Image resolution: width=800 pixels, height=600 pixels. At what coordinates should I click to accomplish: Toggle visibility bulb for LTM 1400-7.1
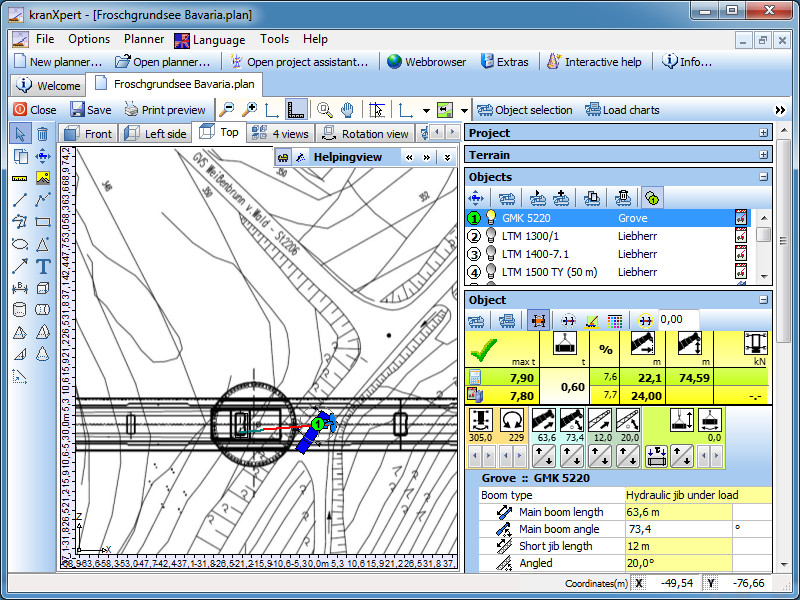pos(491,254)
